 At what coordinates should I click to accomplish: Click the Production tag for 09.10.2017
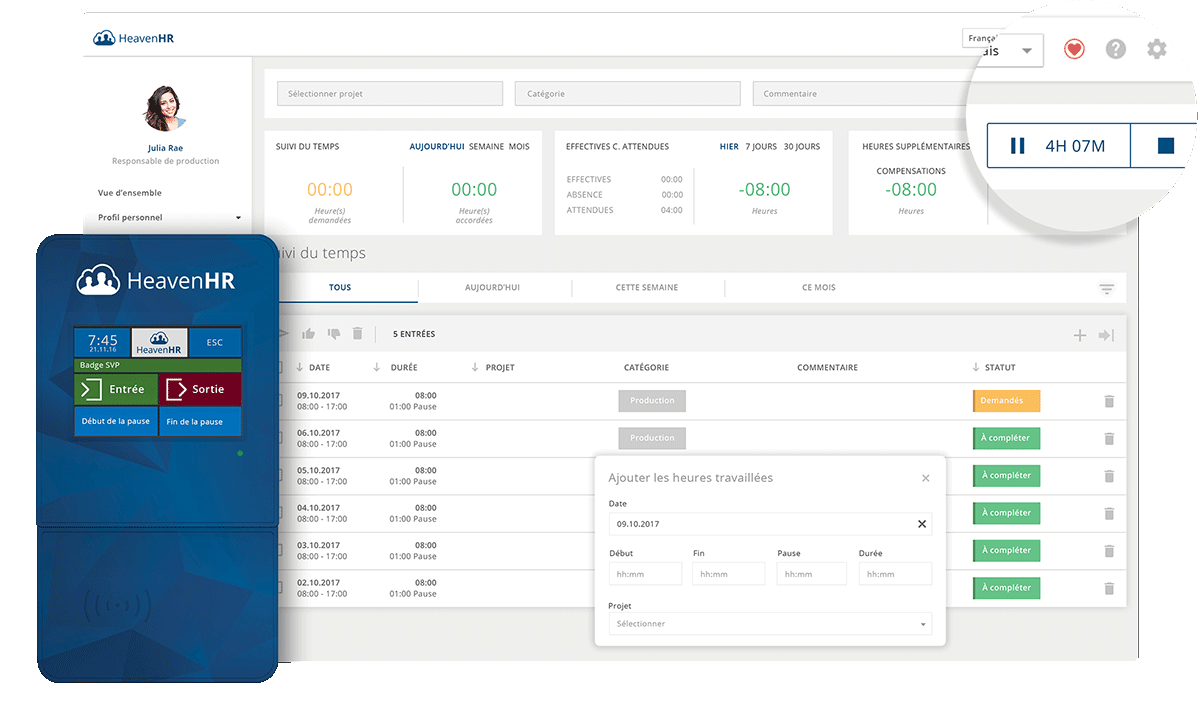click(x=652, y=401)
